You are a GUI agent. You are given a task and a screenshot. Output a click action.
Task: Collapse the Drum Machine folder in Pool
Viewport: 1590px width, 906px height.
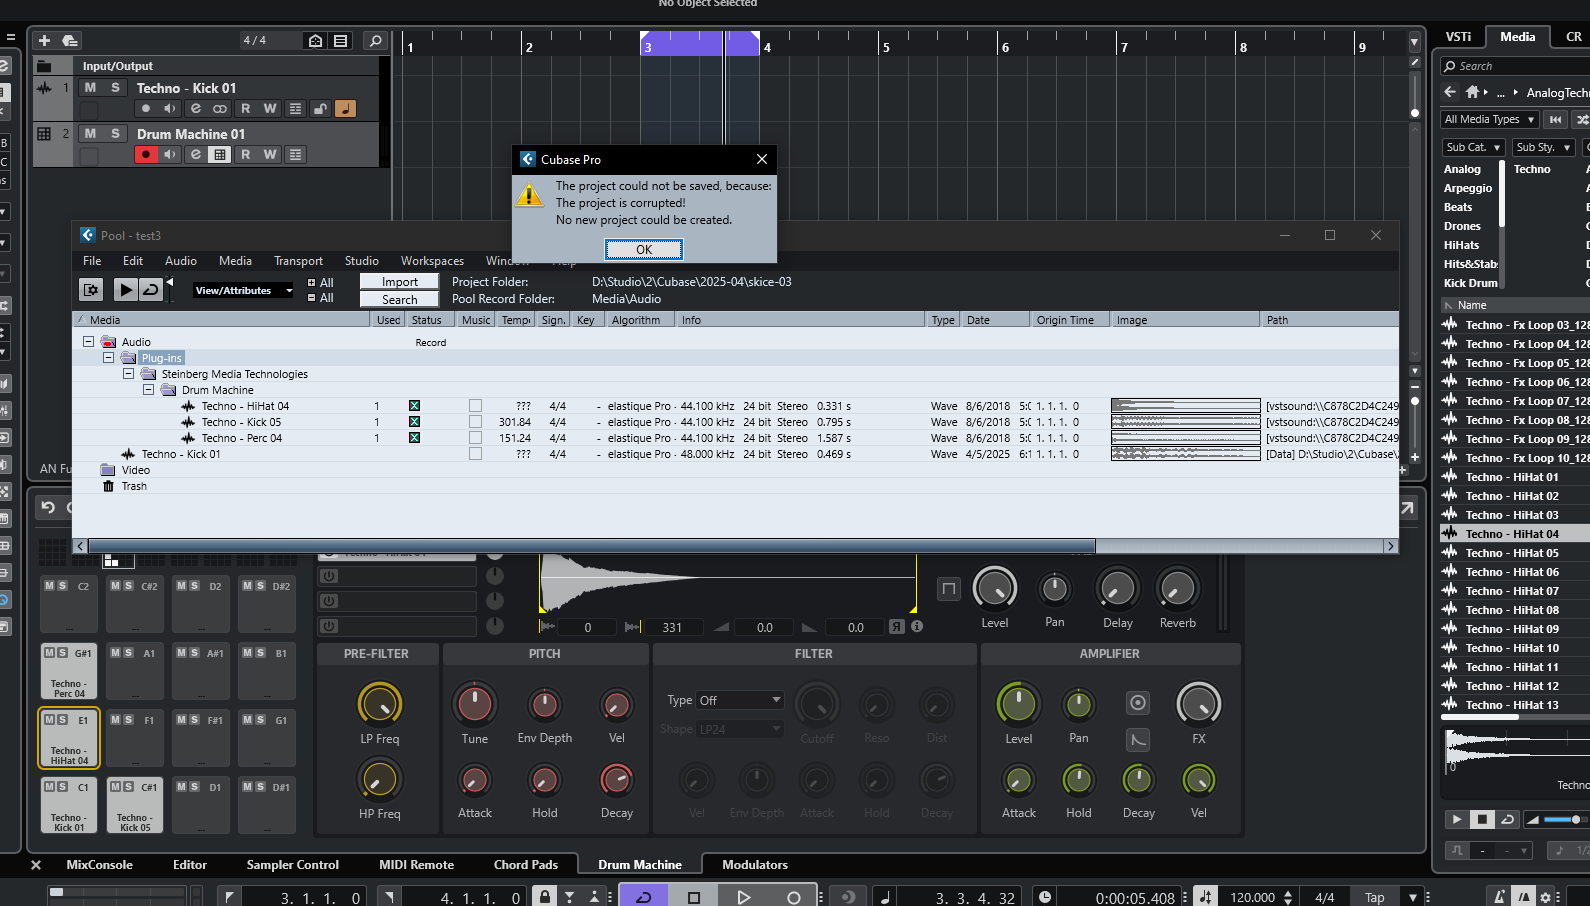pyautogui.click(x=148, y=390)
